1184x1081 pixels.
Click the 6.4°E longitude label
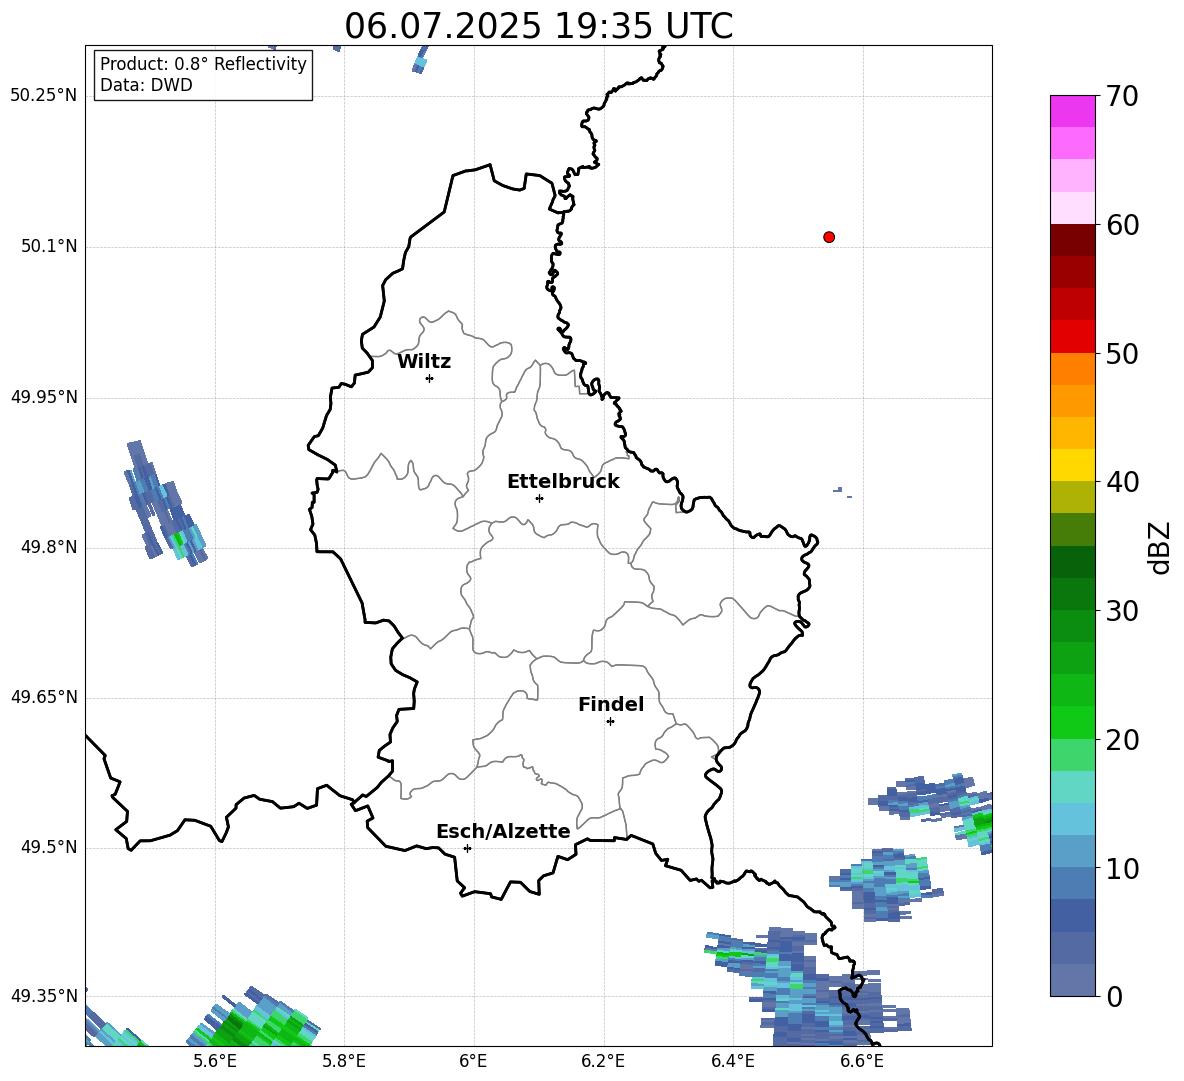tap(732, 1061)
